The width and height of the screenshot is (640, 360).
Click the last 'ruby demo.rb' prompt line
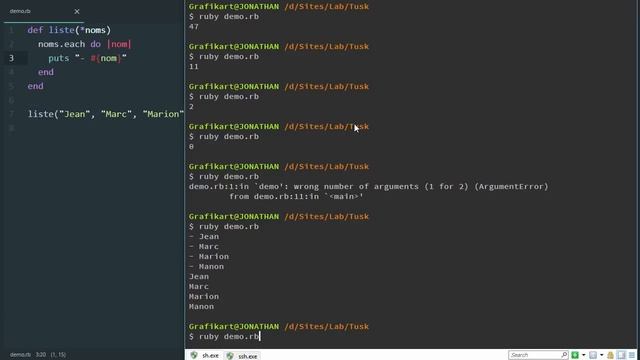[224, 336]
